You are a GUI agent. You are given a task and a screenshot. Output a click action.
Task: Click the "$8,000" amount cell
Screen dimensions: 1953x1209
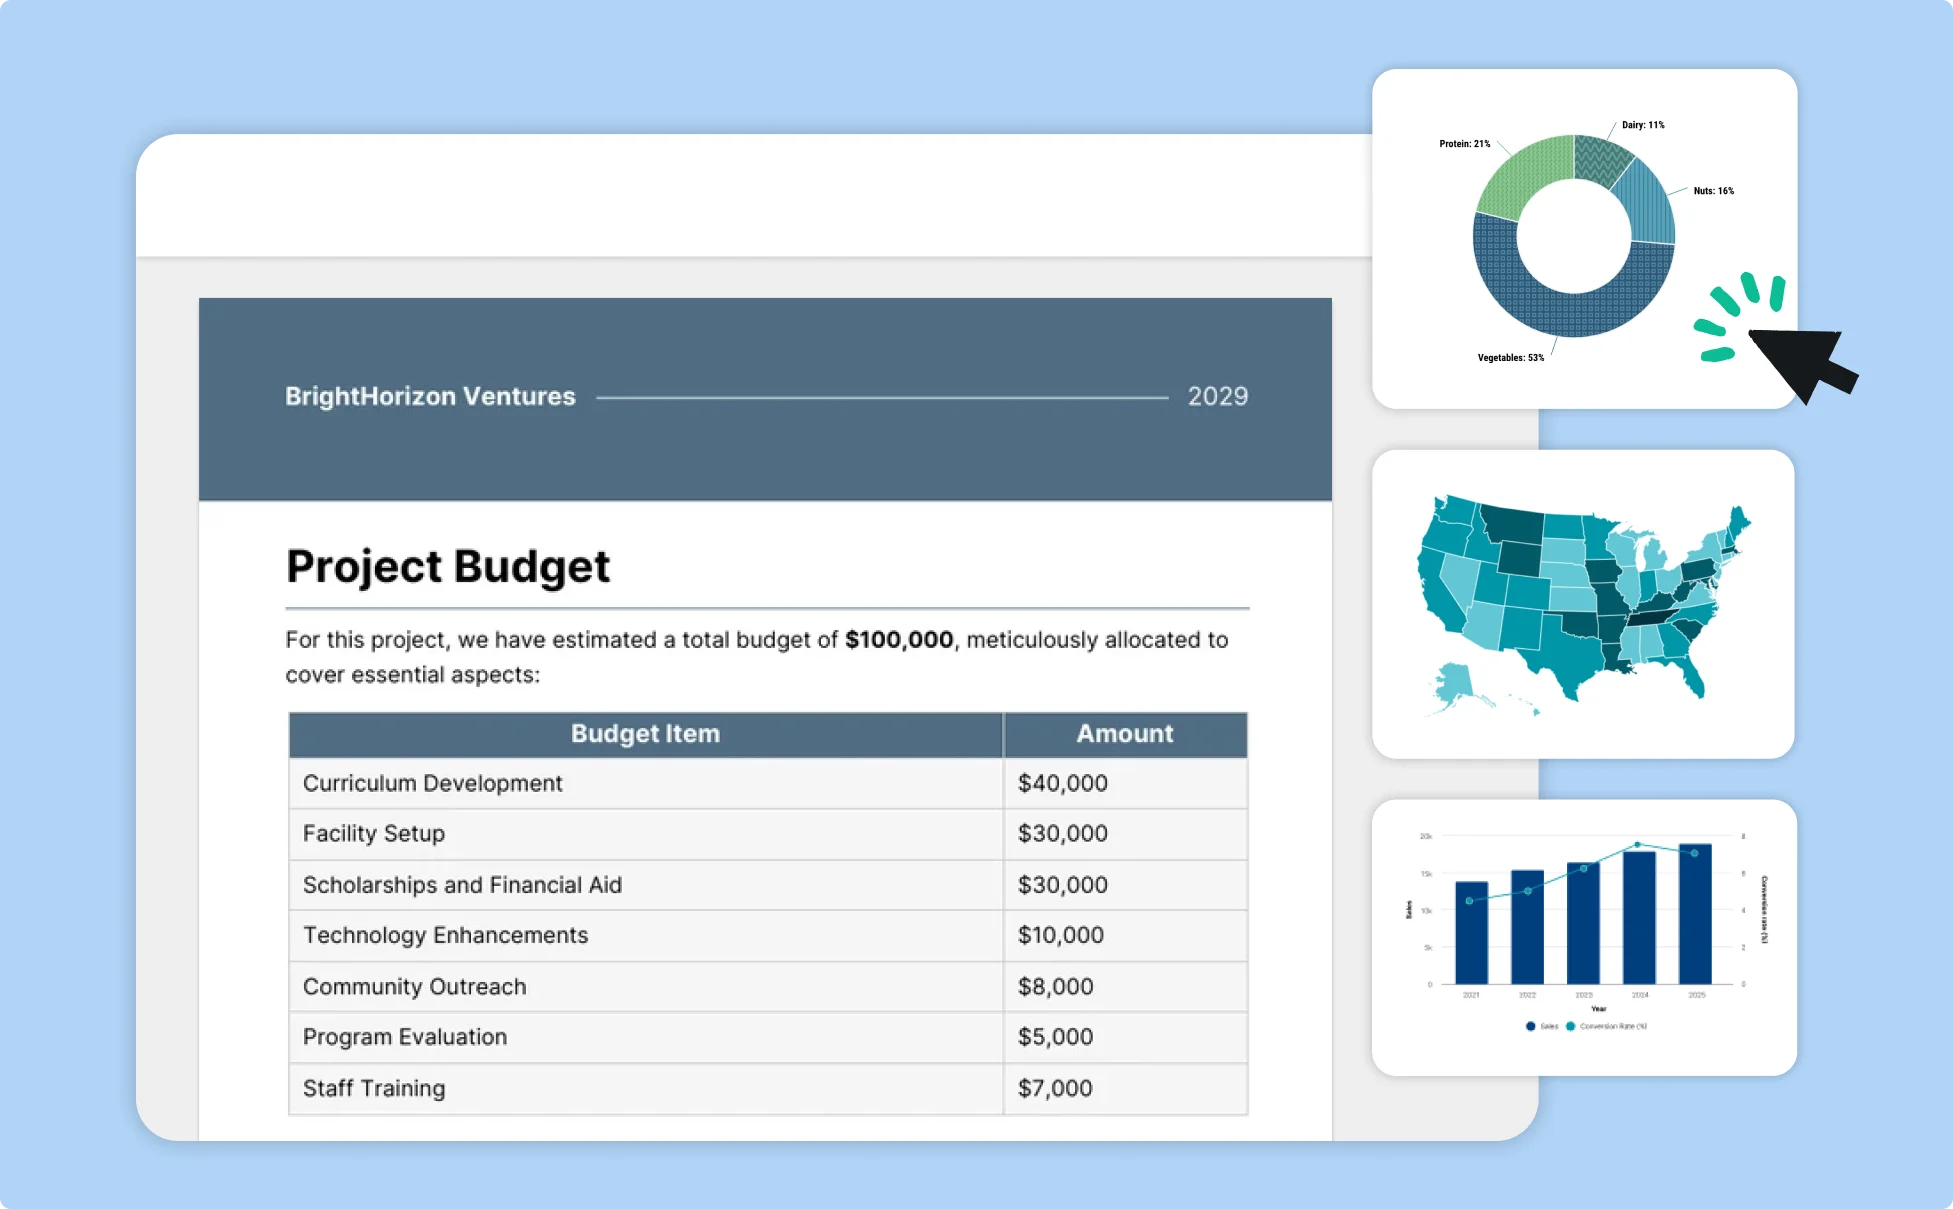1125,986
